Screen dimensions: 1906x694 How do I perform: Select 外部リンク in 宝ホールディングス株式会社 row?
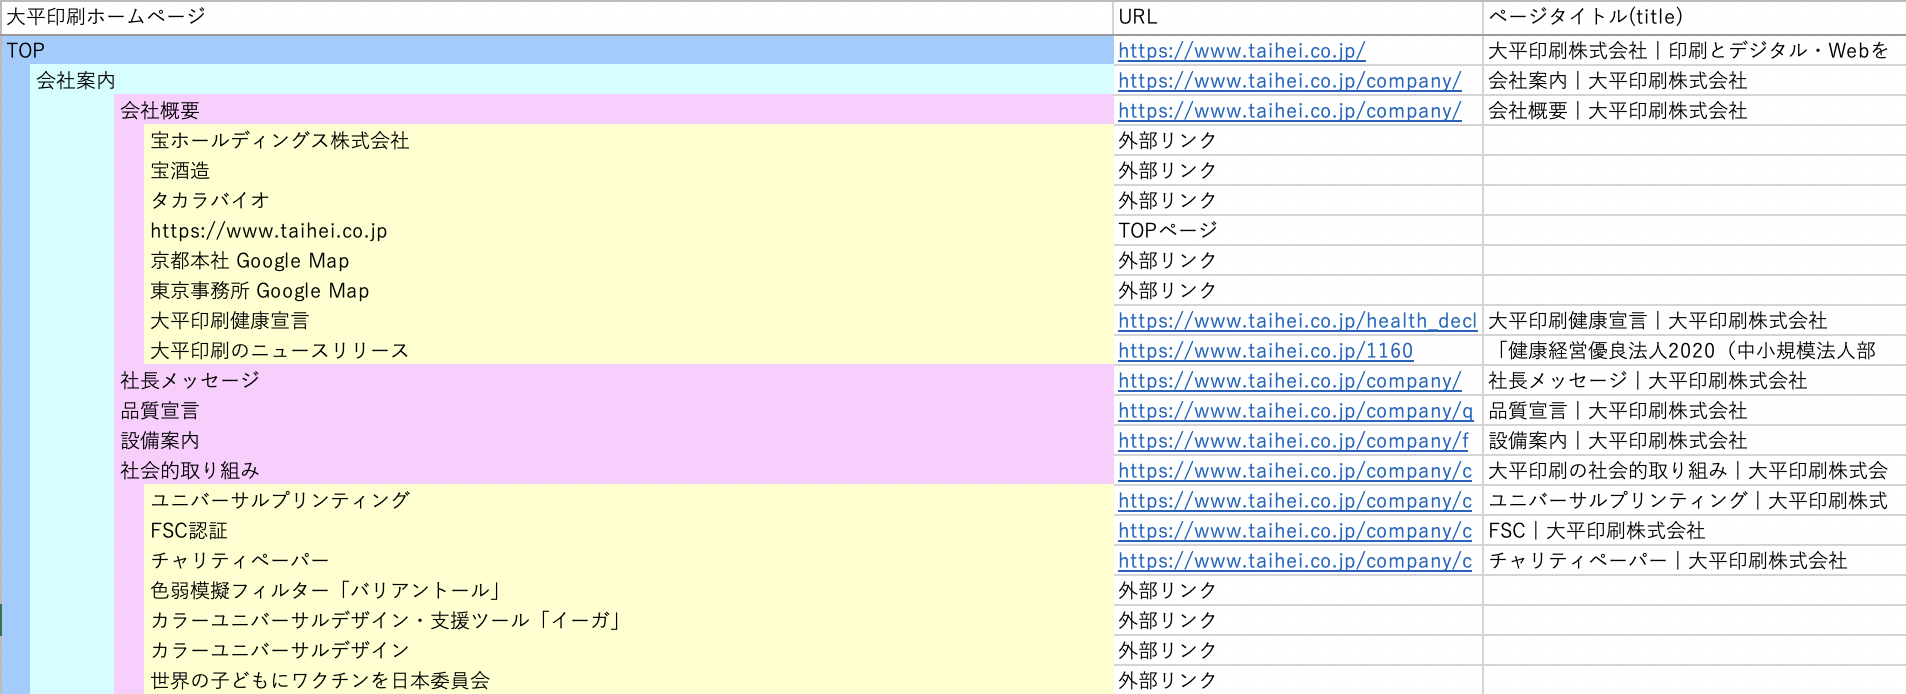tap(1298, 140)
